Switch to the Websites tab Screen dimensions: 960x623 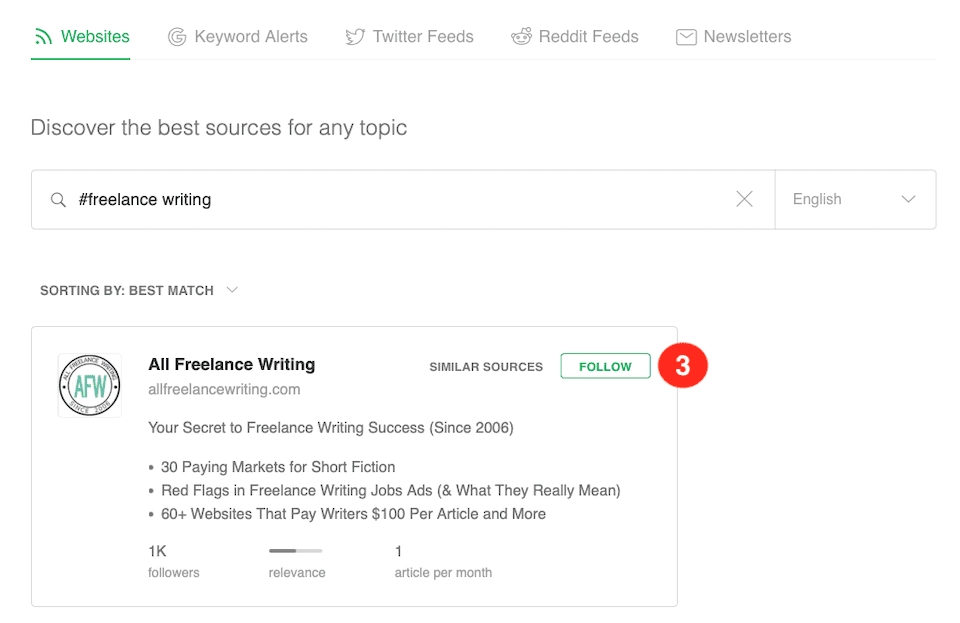(x=94, y=36)
